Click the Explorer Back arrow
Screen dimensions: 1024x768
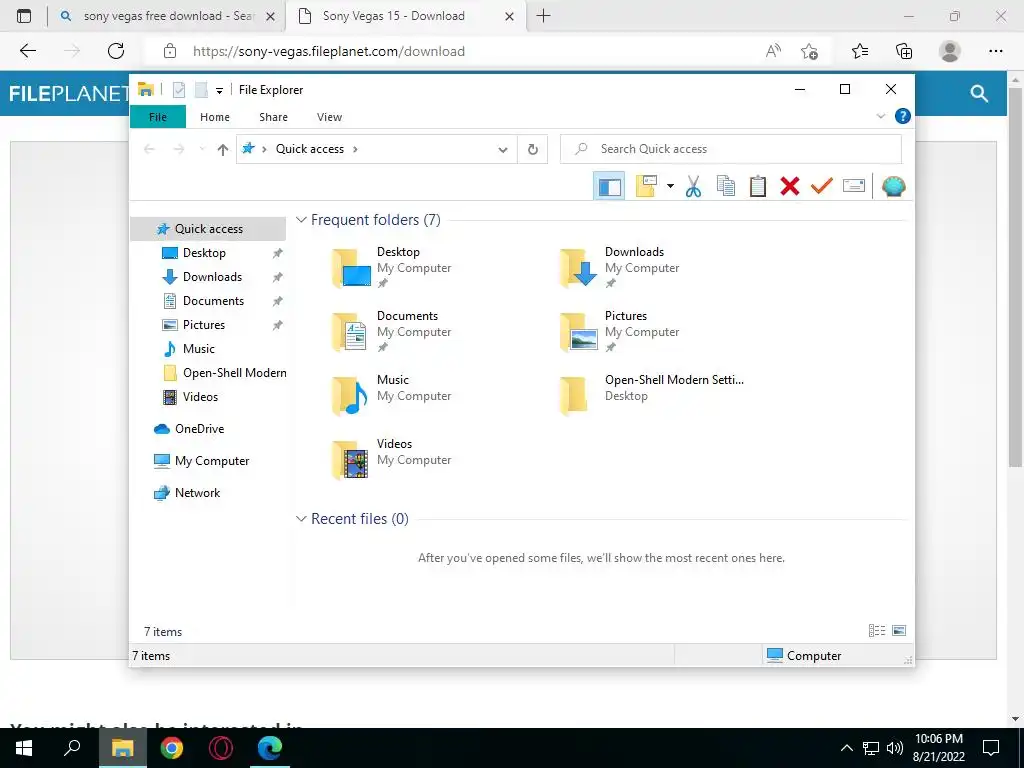coord(149,150)
